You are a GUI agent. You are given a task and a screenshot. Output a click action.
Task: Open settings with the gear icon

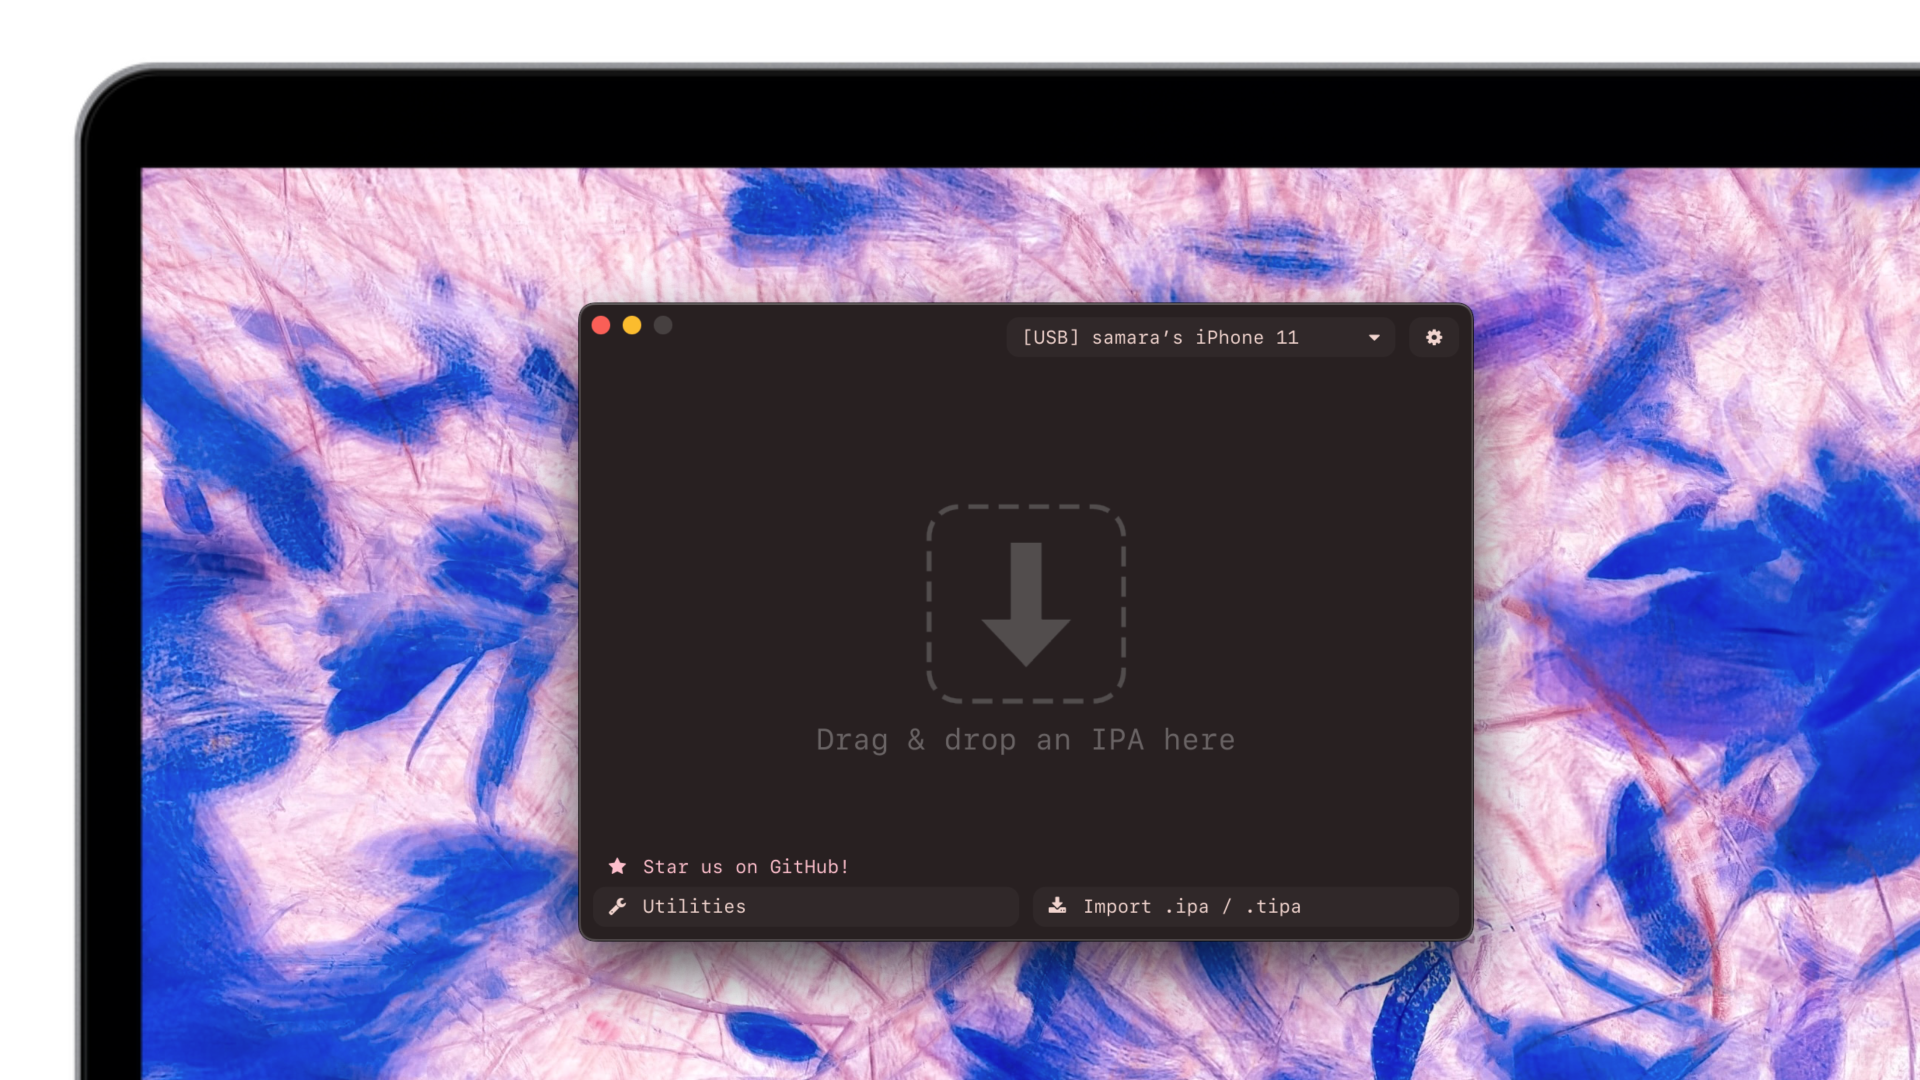coord(1434,338)
